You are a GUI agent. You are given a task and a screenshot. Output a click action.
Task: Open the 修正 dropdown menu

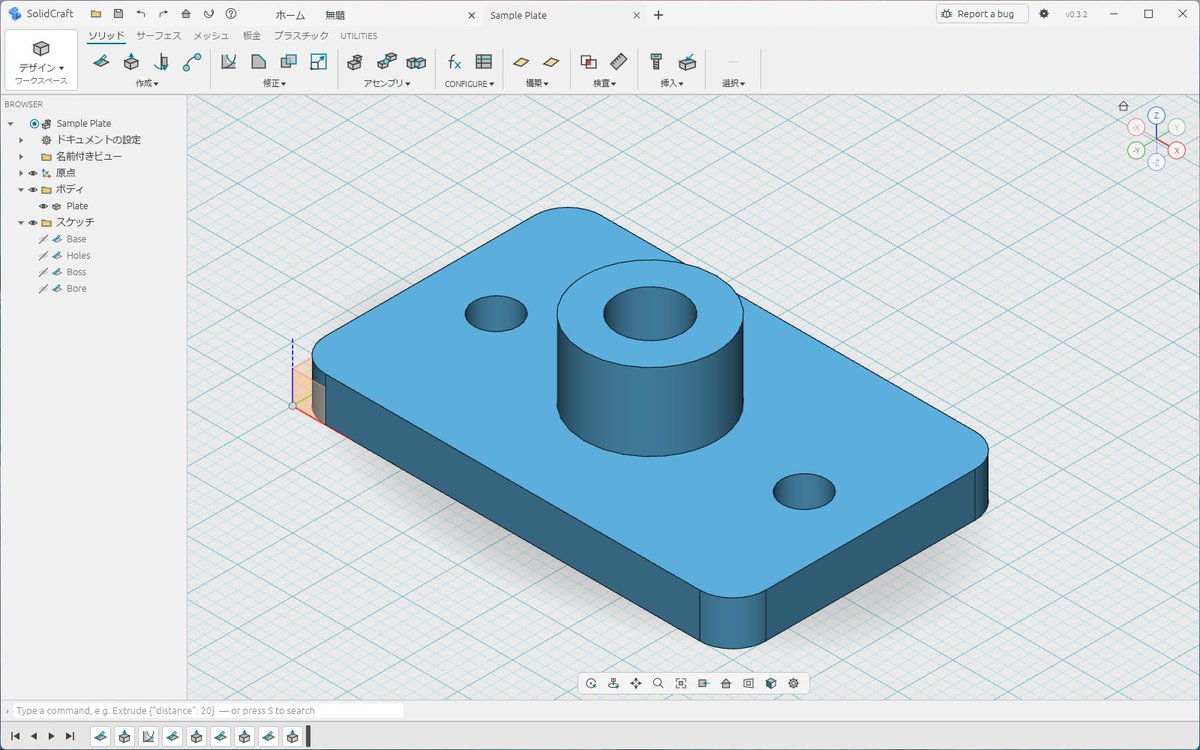274,84
